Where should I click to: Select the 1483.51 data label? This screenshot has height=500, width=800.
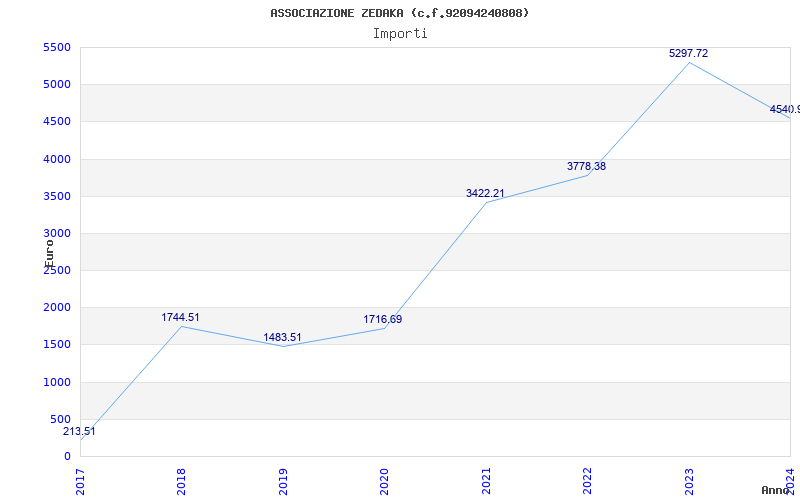tap(282, 337)
